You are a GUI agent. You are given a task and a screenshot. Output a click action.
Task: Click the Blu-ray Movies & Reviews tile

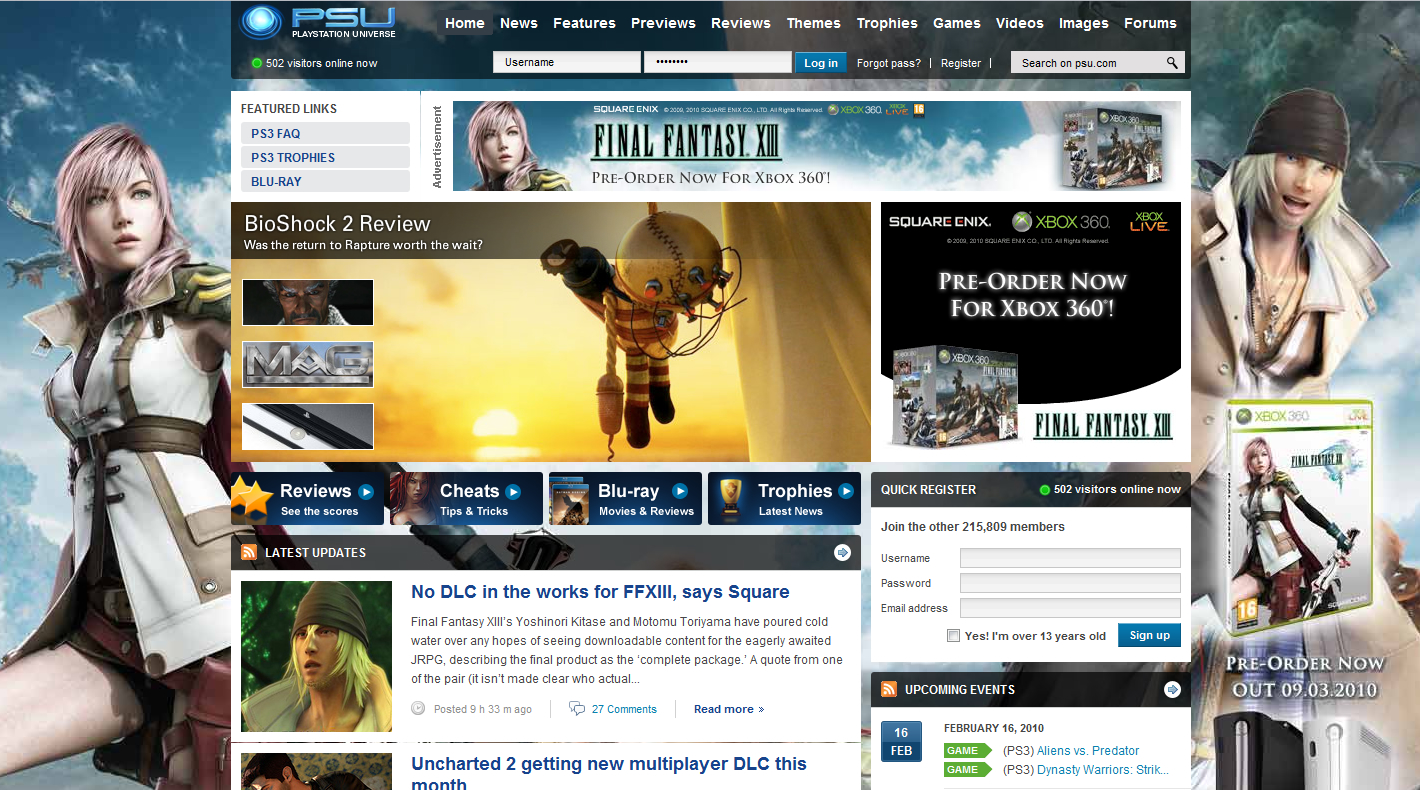coord(625,498)
